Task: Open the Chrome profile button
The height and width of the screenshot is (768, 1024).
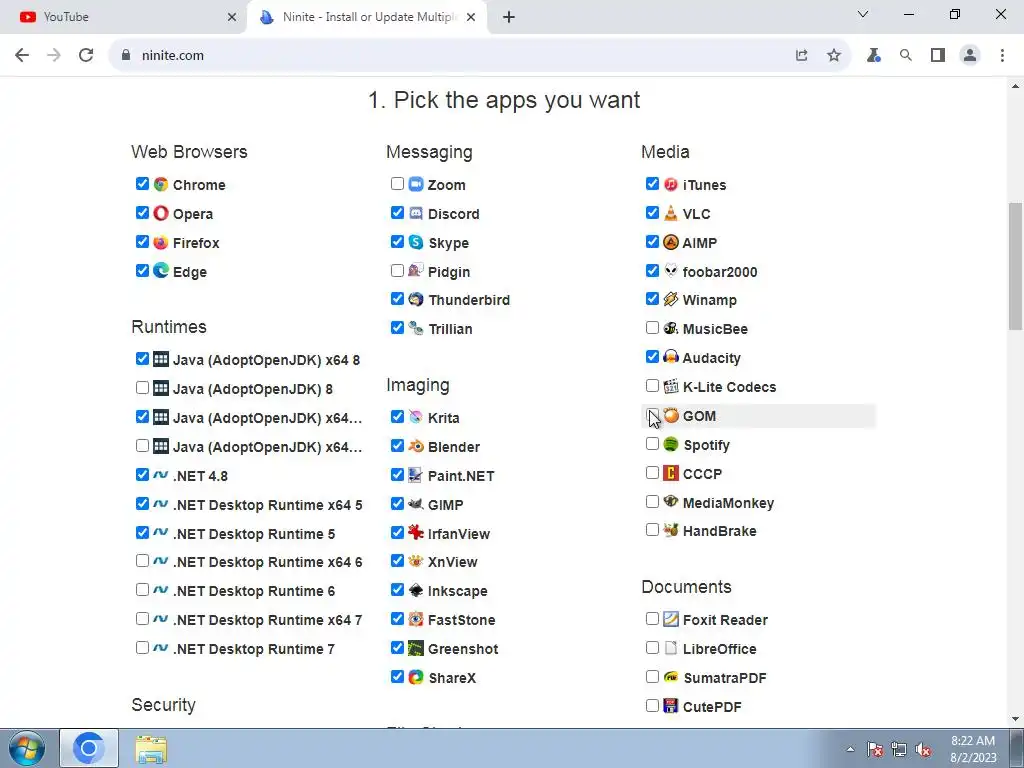Action: tap(970, 56)
